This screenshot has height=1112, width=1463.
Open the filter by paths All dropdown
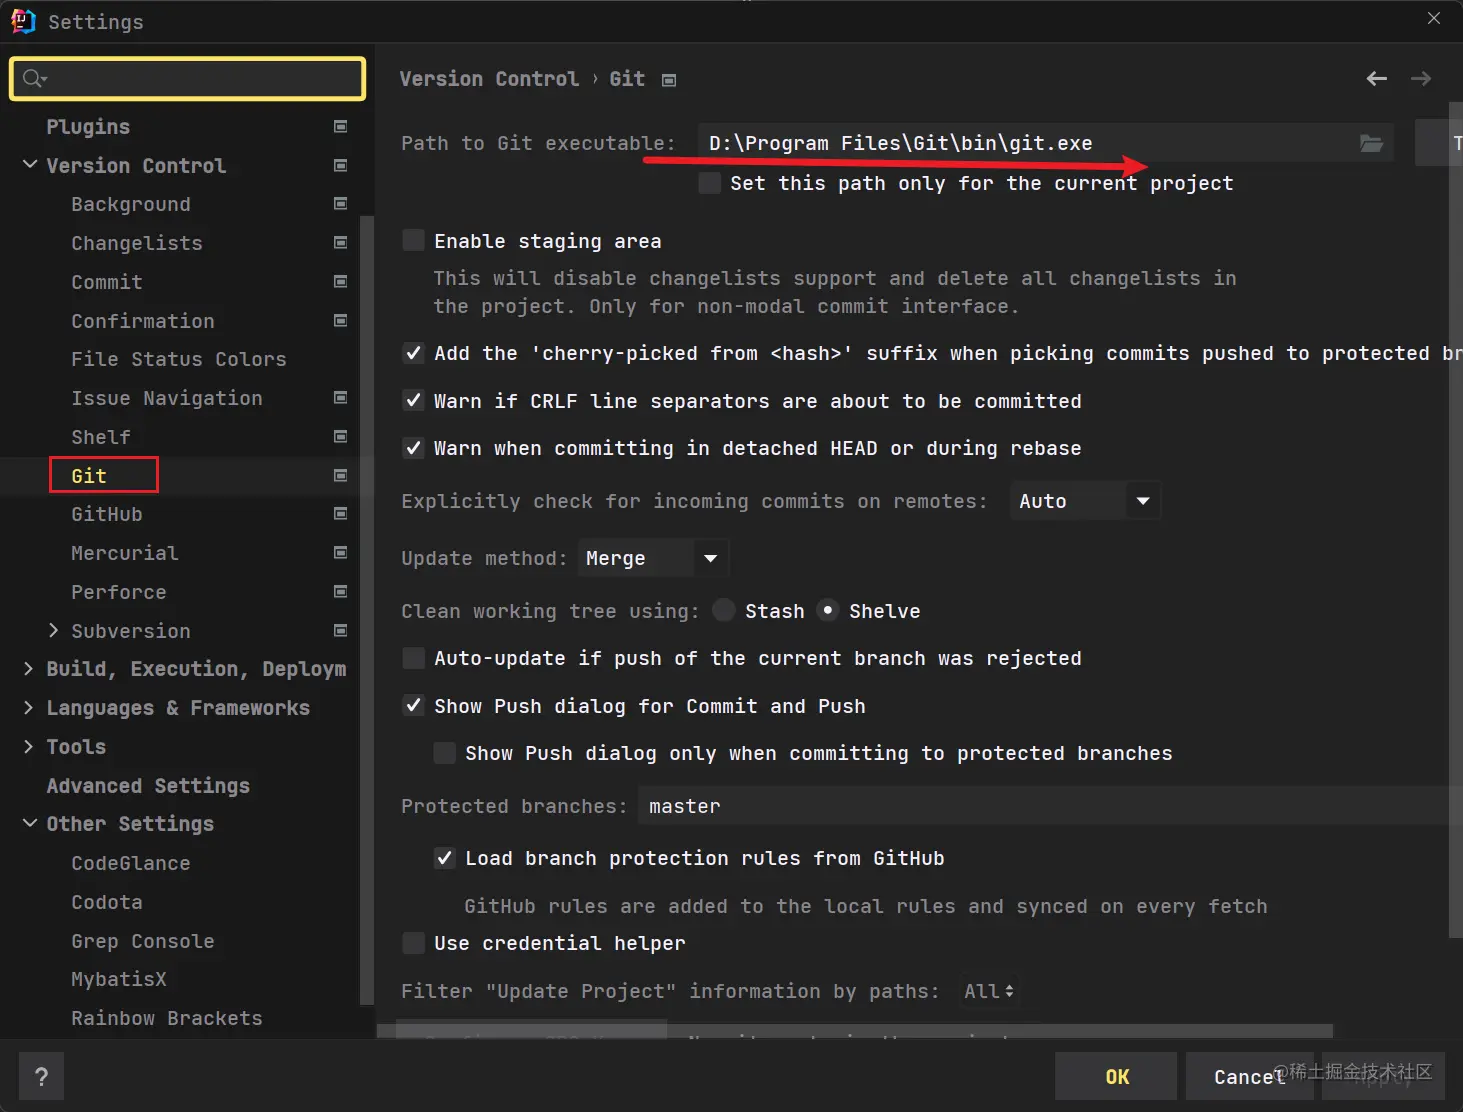pos(989,991)
